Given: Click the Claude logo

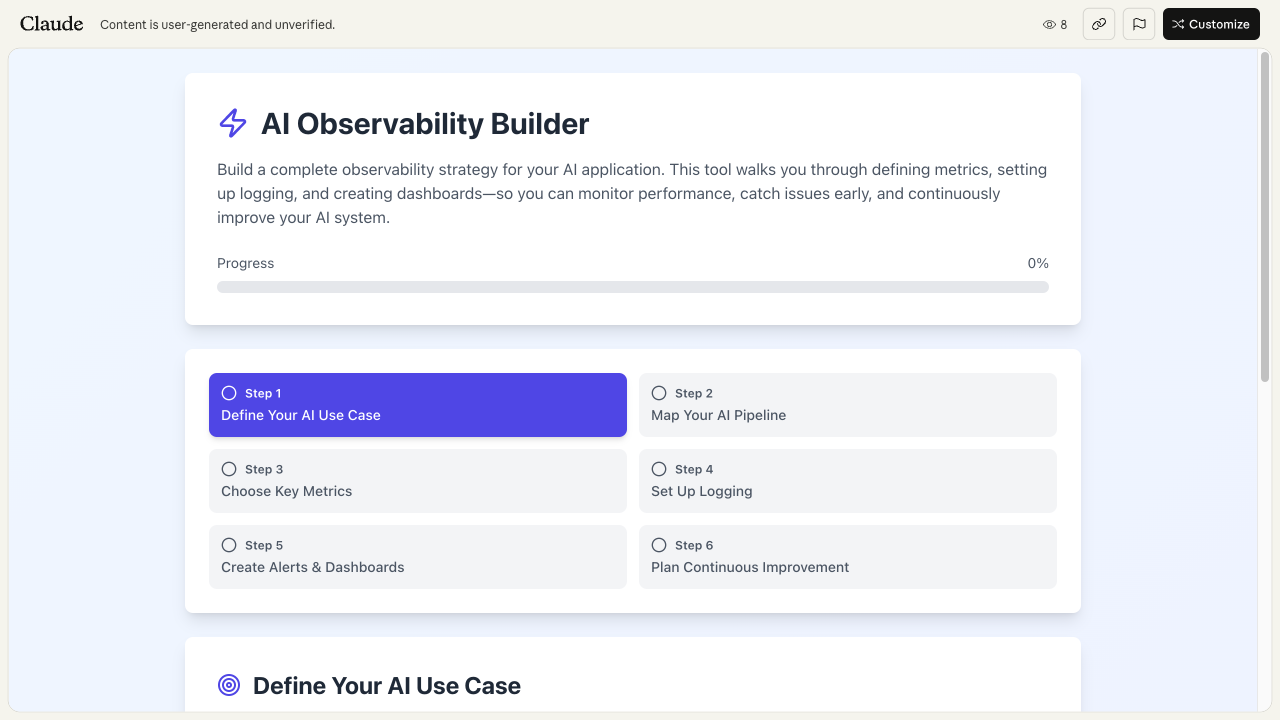Looking at the screenshot, I should [x=52, y=24].
